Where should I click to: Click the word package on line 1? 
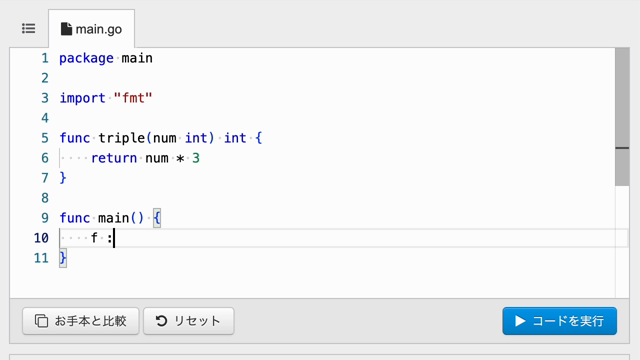click(x=86, y=58)
